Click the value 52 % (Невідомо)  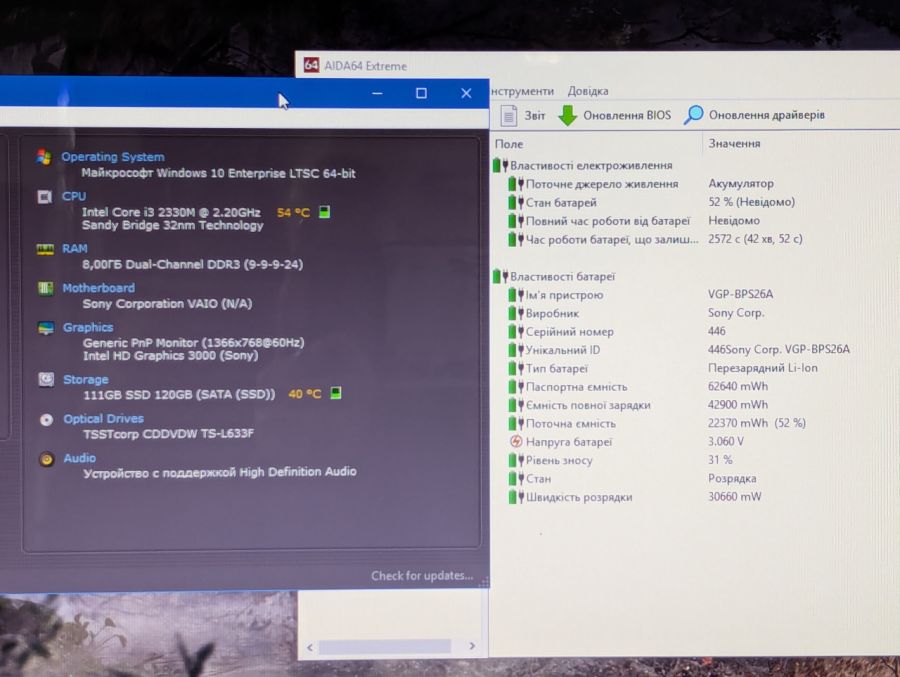coord(751,202)
